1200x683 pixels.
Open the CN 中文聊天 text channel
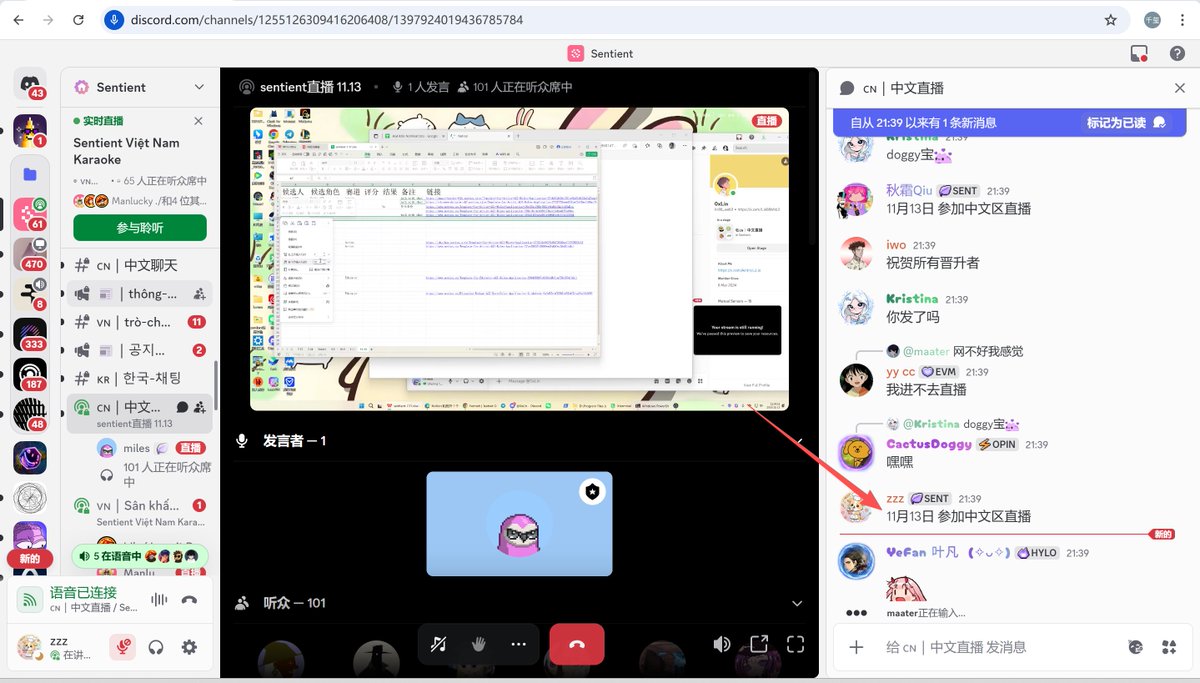point(140,265)
